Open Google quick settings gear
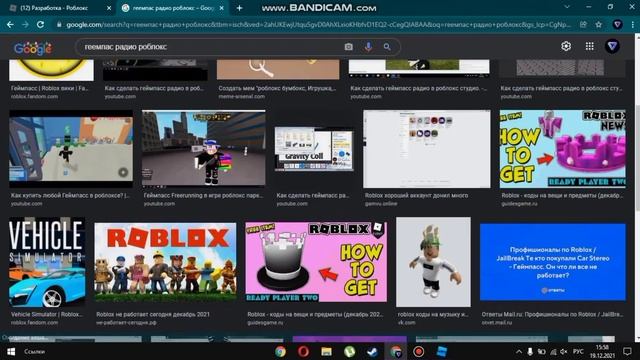The height and width of the screenshot is (360, 640). click(x=566, y=46)
